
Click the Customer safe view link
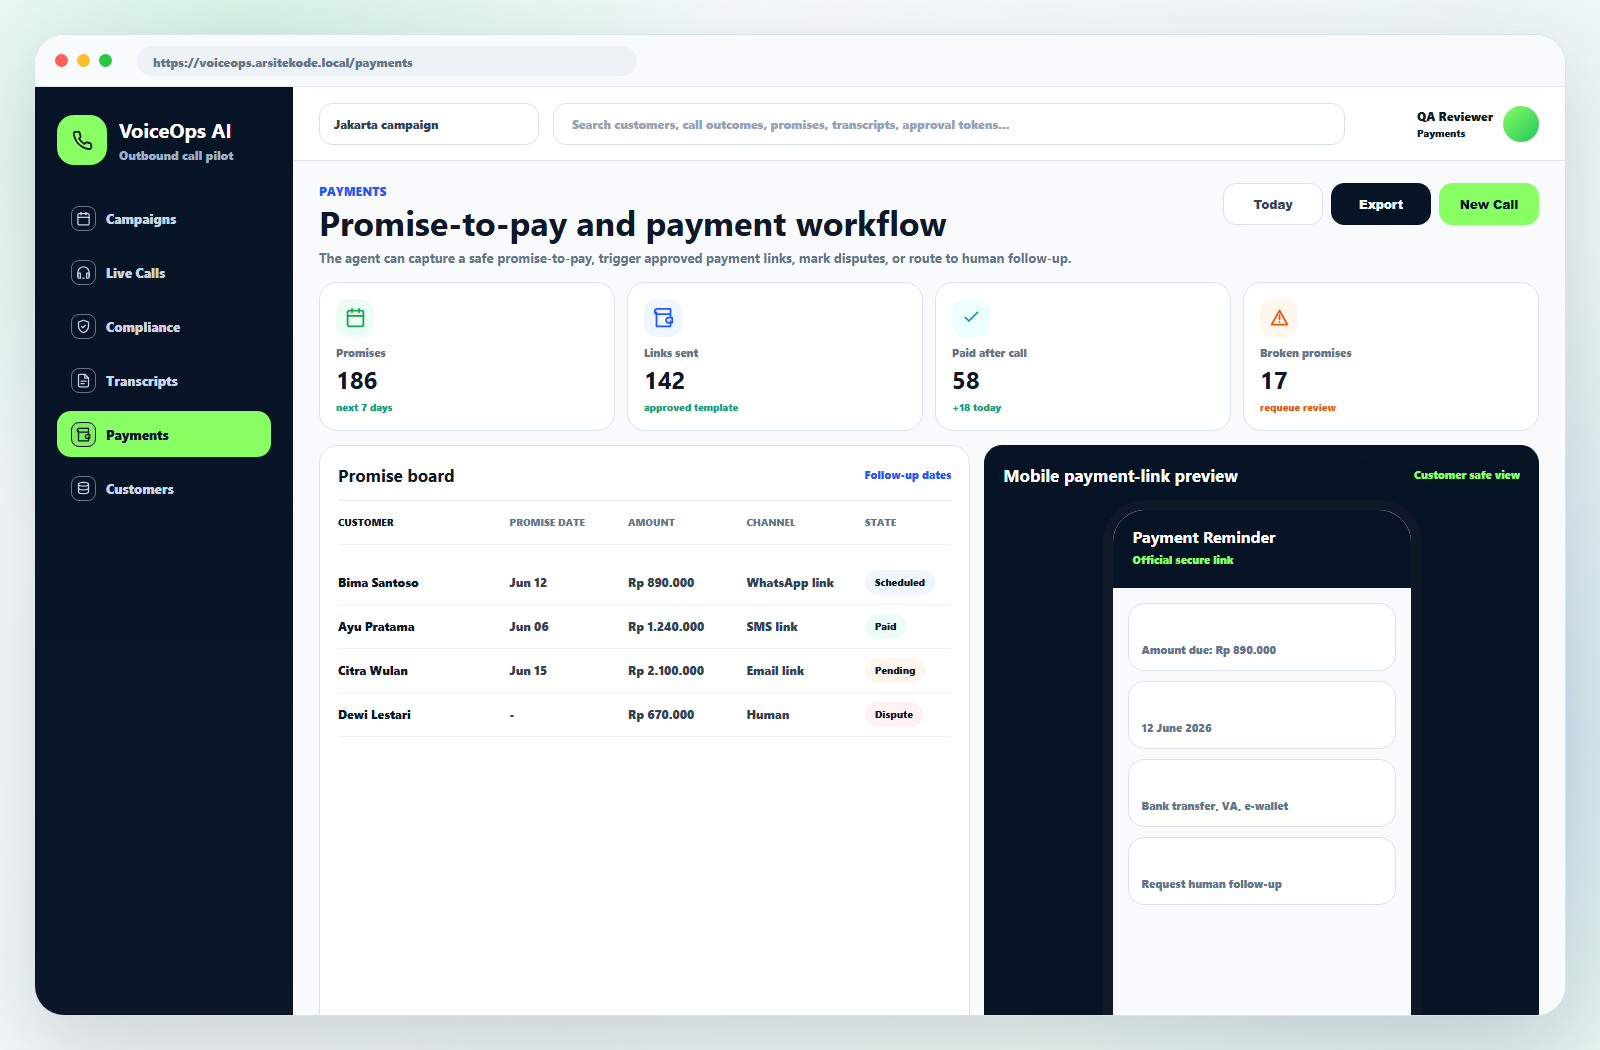click(x=1467, y=475)
